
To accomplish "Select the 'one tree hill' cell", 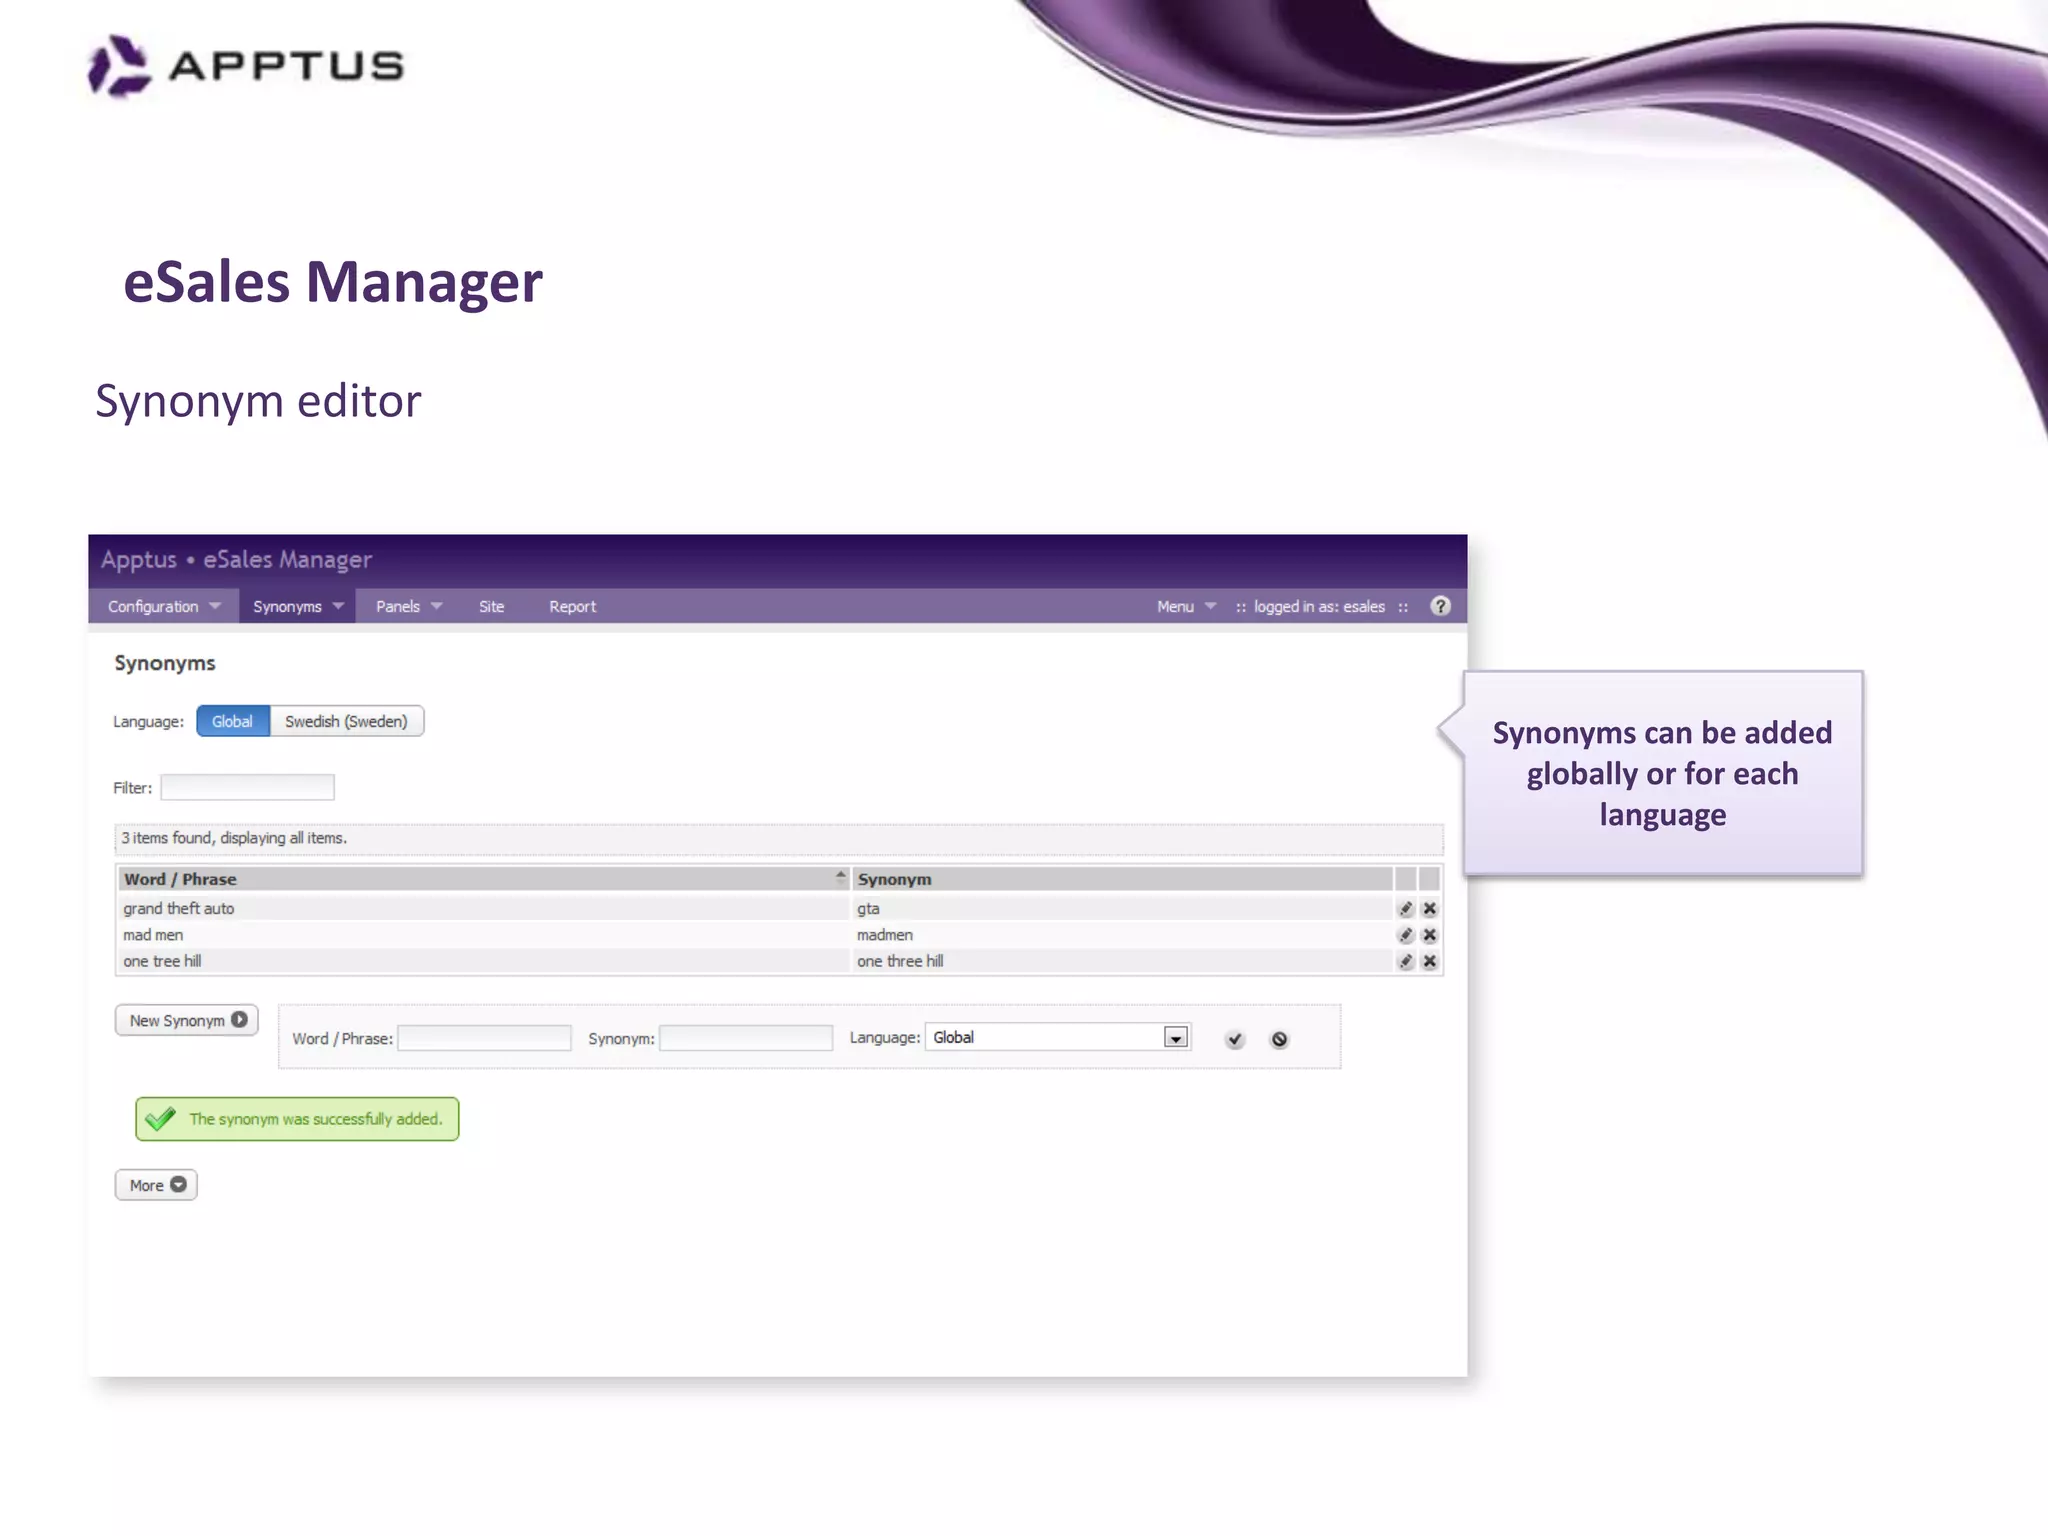I will (x=483, y=960).
